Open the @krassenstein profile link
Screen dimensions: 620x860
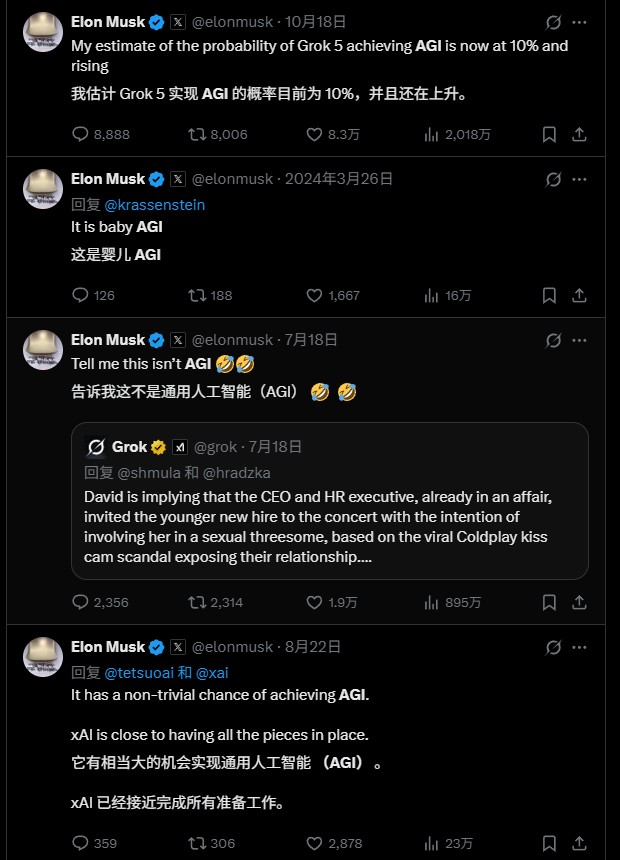click(155, 204)
